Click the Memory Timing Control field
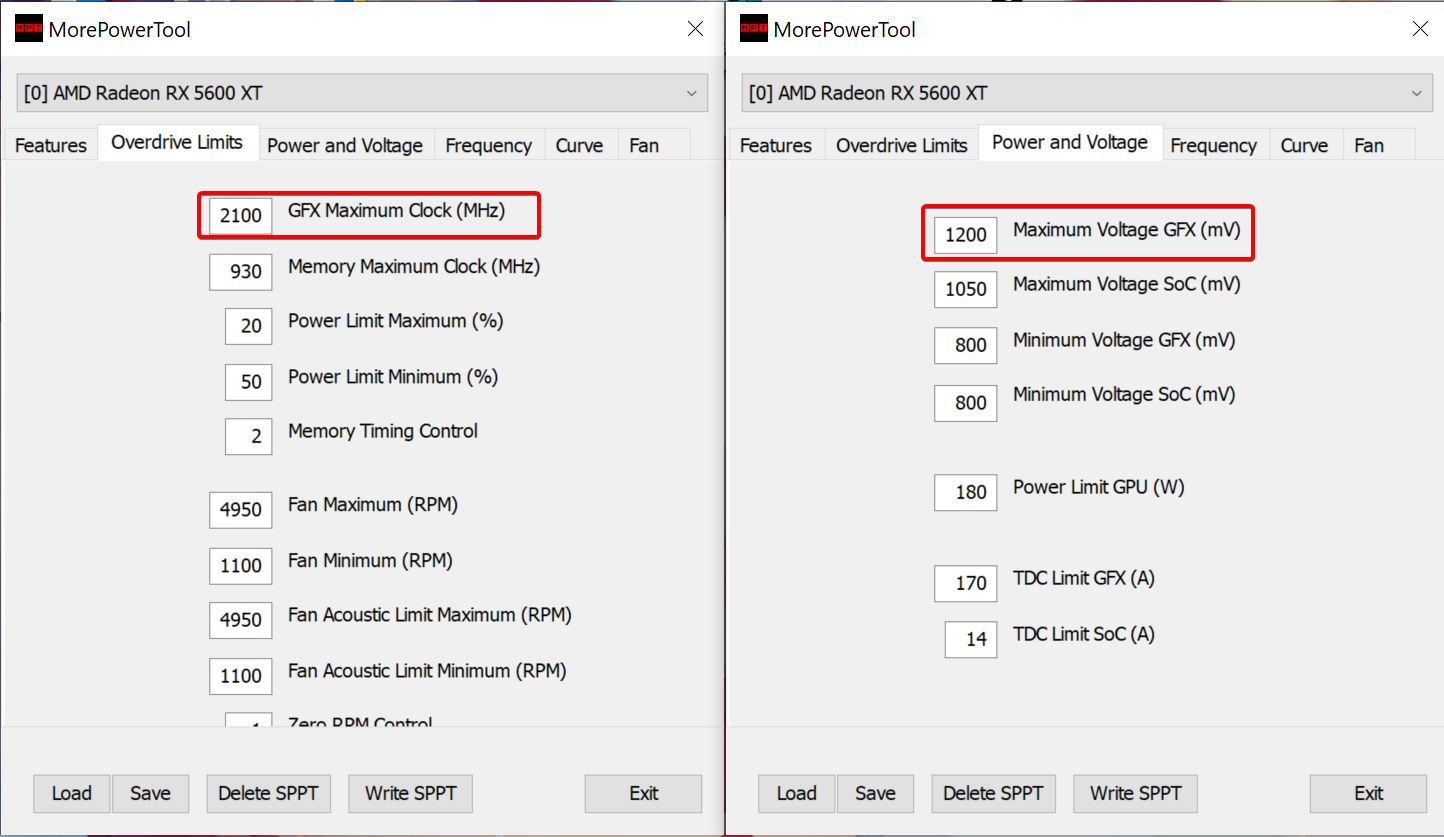 point(249,436)
